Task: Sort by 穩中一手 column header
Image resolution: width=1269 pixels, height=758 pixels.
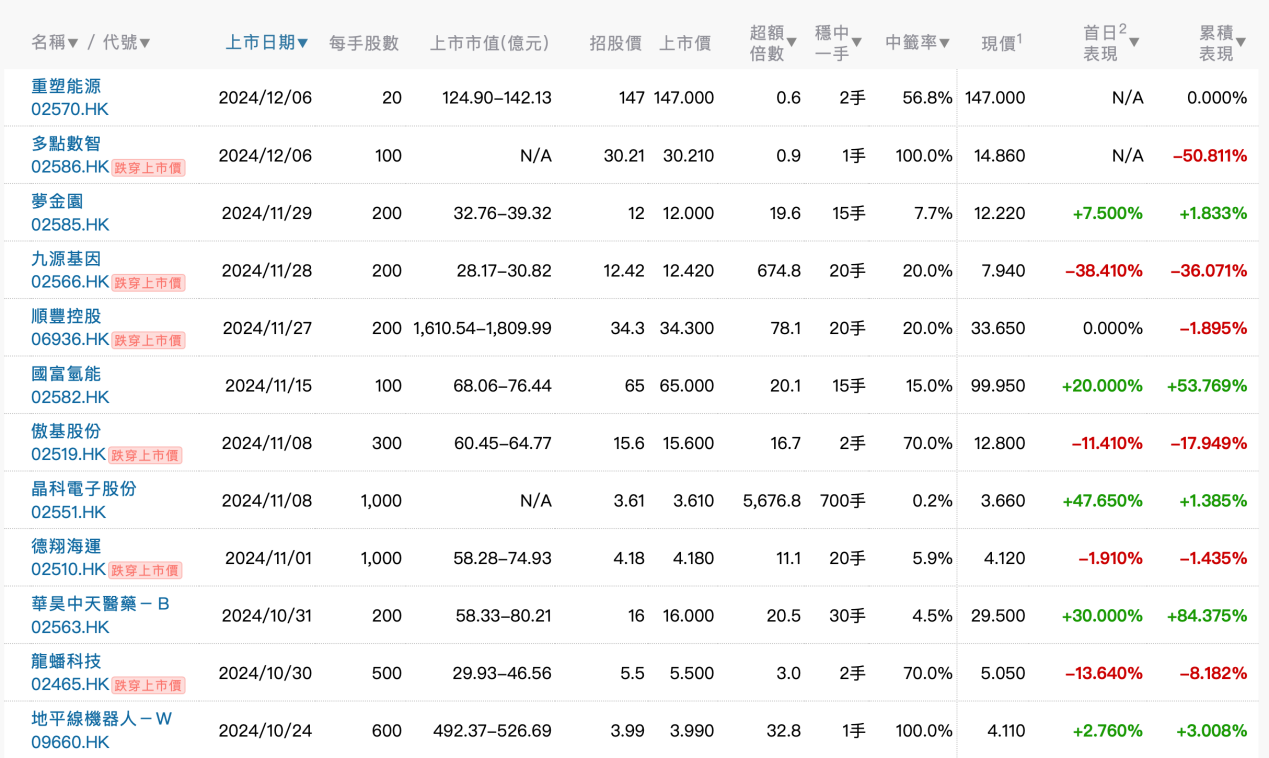Action: pos(838,43)
